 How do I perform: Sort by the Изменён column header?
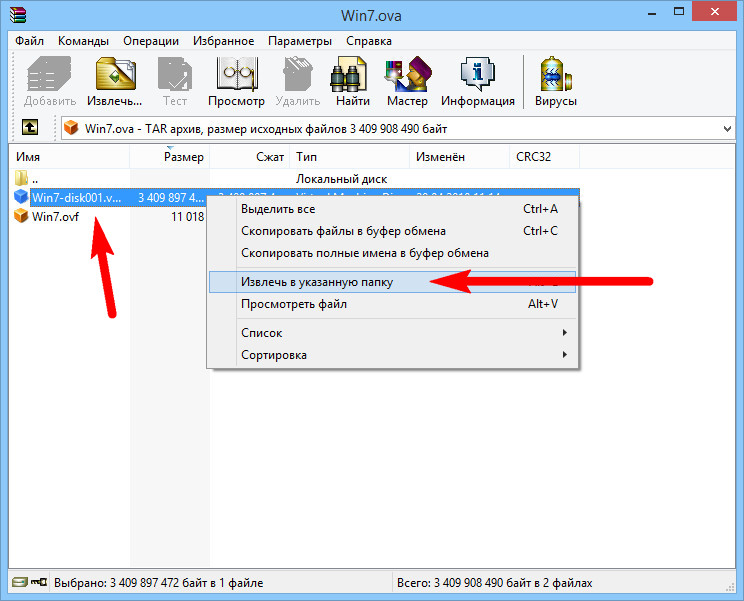[x=459, y=157]
